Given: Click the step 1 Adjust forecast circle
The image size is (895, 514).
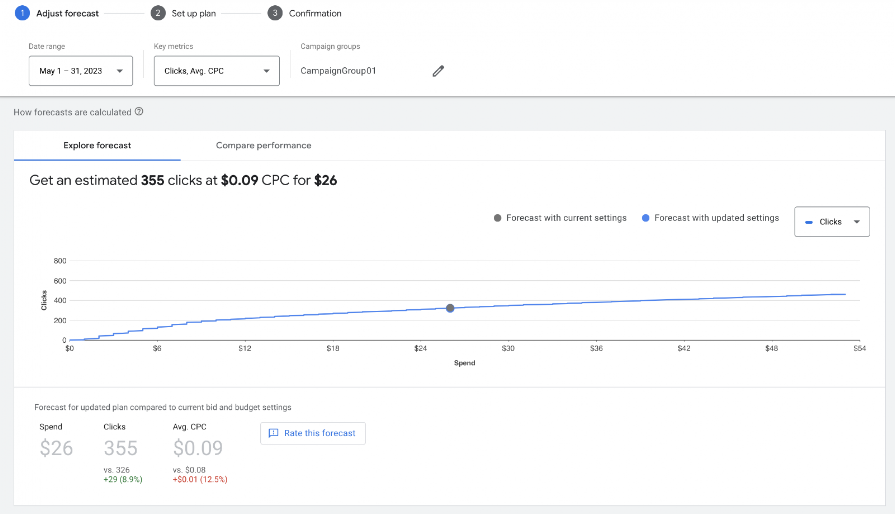Looking at the screenshot, I should tap(22, 13).
